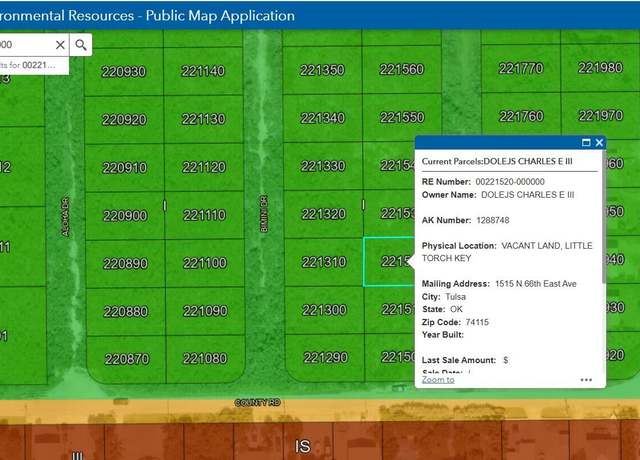Select parcel 220890 on the map
640x460 pixels.
(x=125, y=264)
